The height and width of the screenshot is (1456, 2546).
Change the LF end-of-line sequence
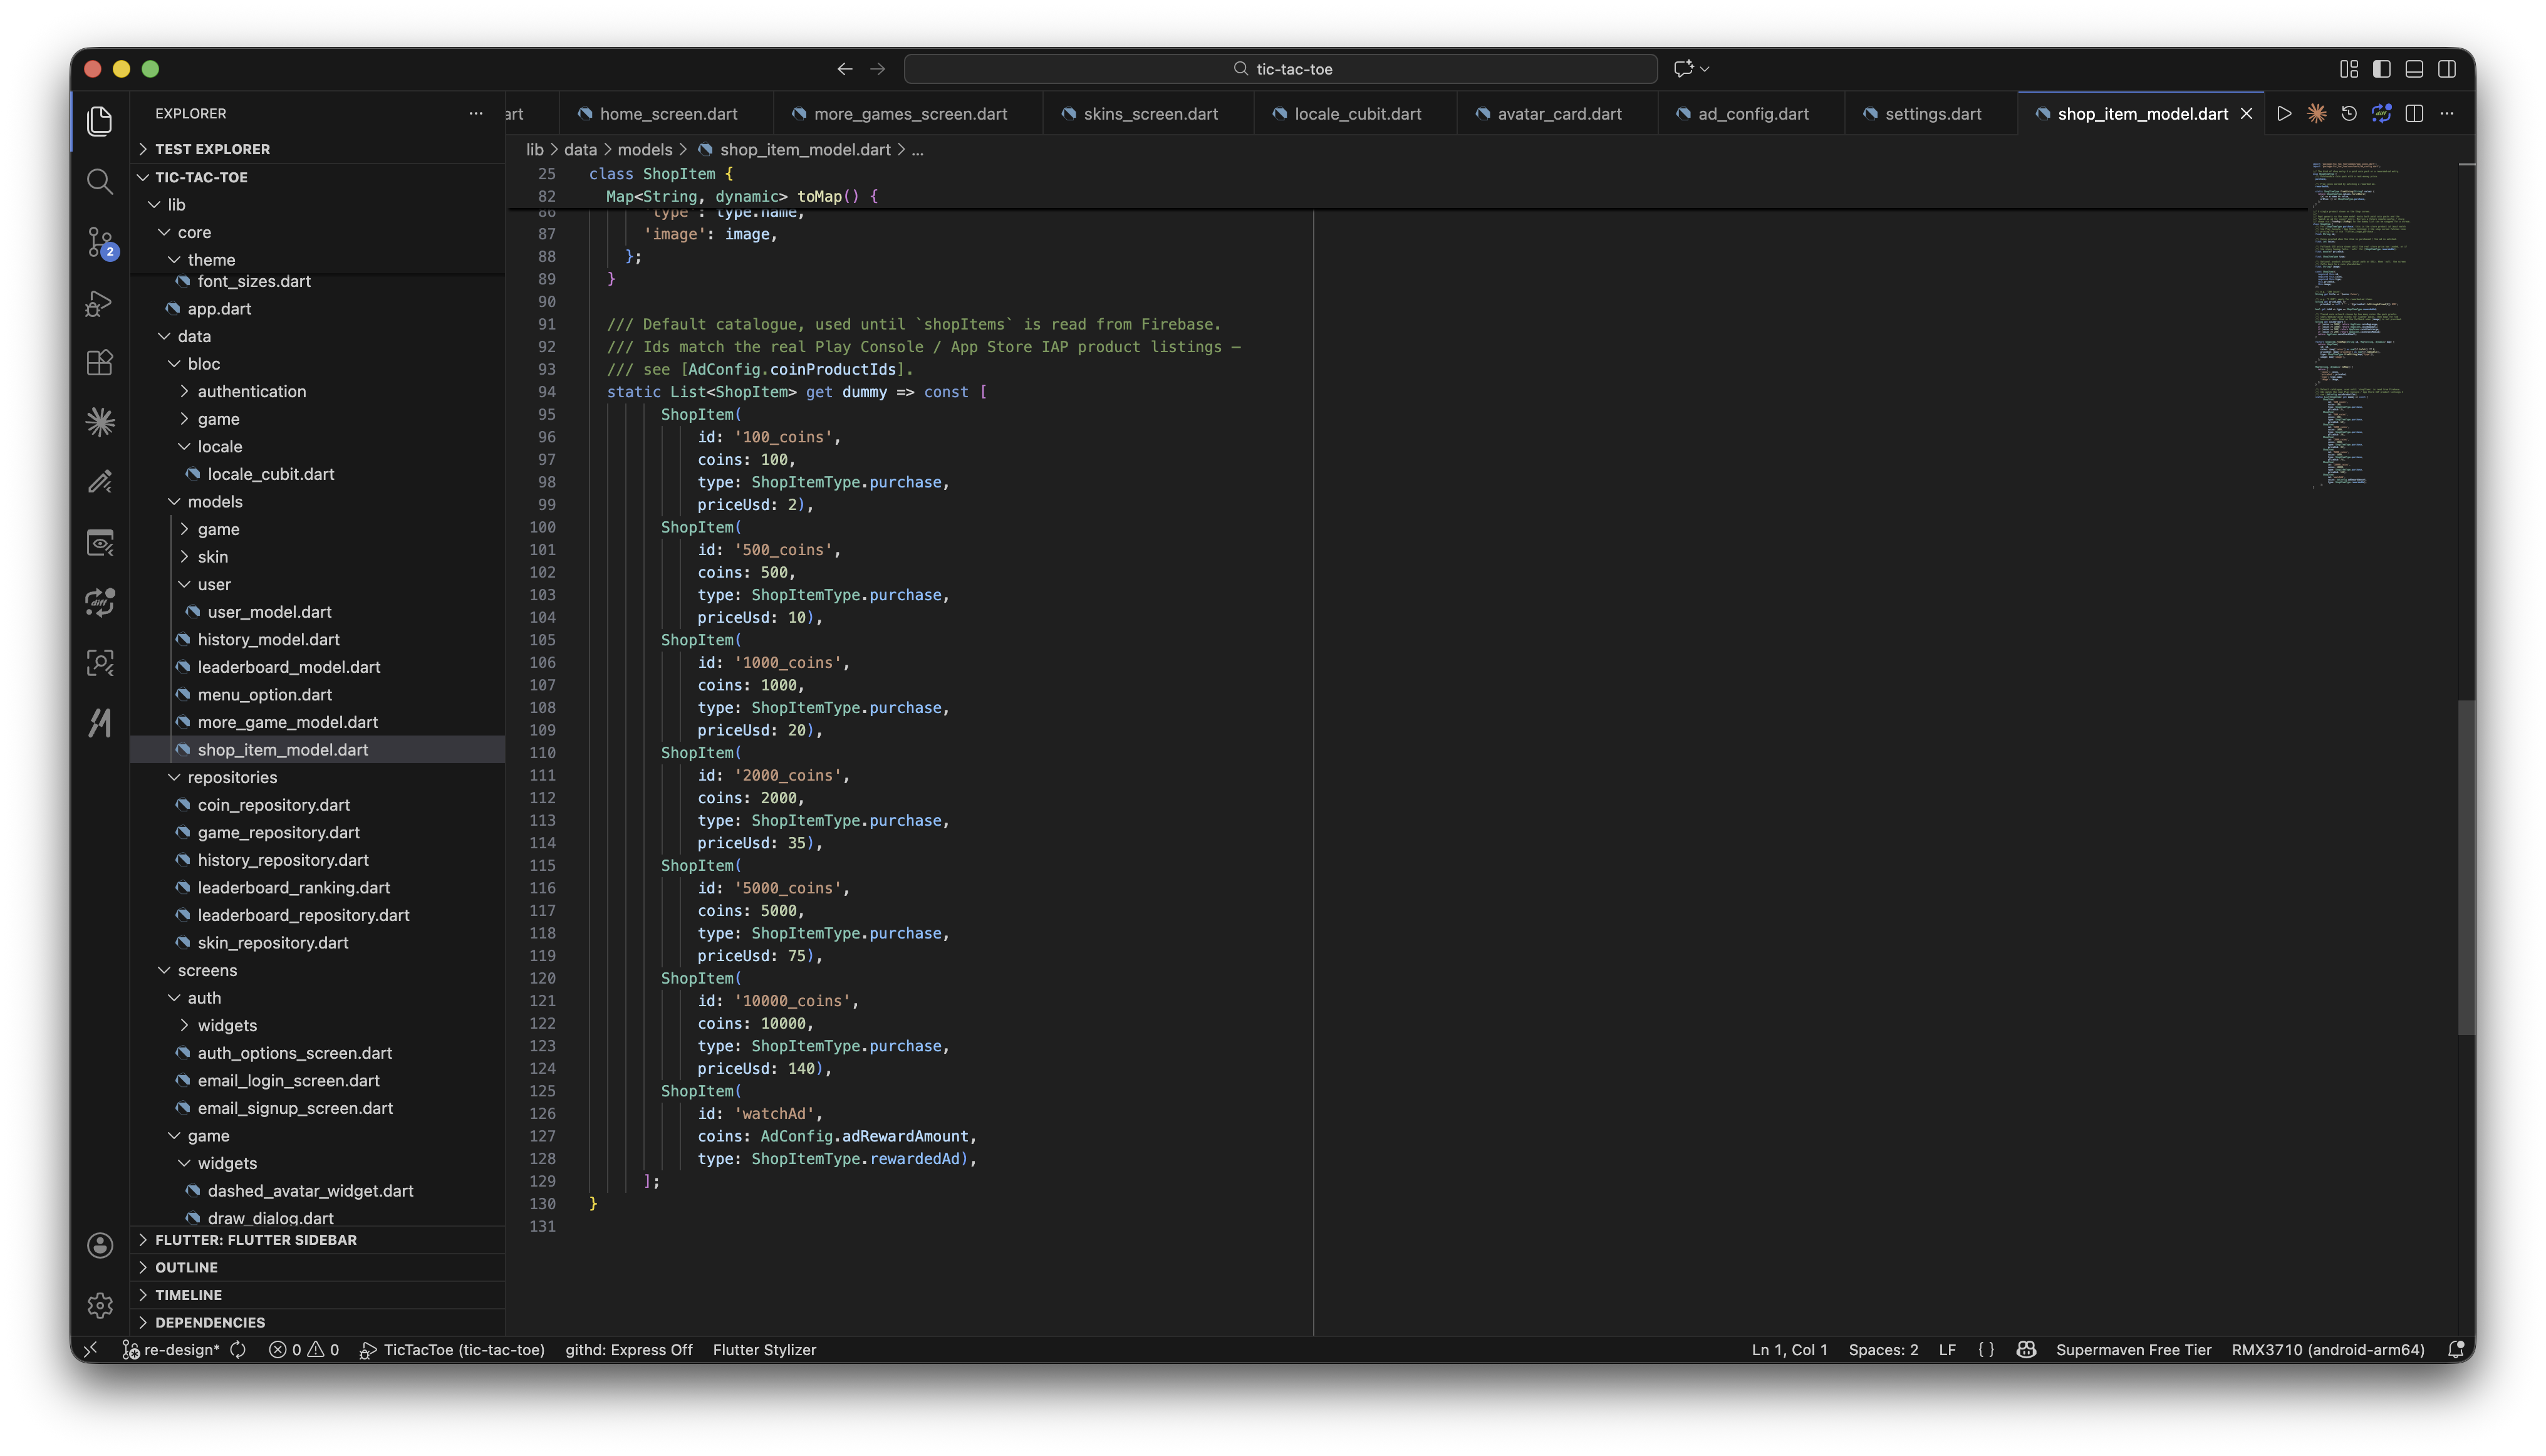click(1947, 1350)
